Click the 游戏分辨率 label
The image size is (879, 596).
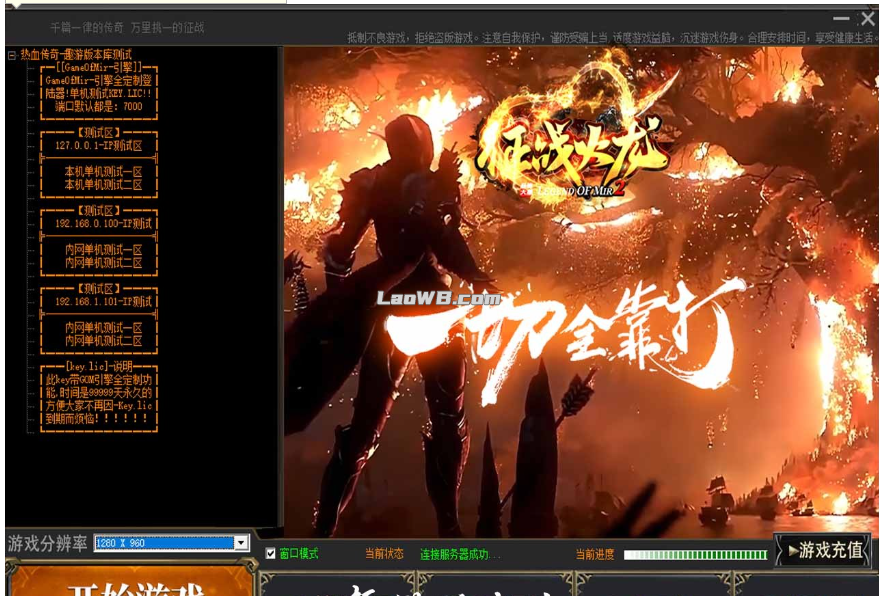[48, 543]
